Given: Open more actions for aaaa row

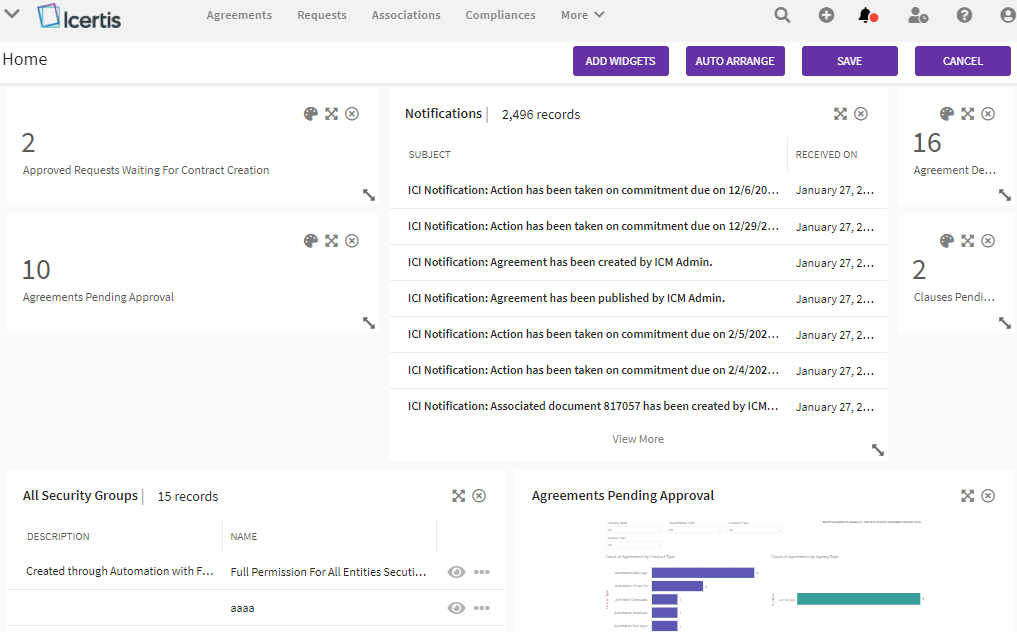Looking at the screenshot, I should 482,608.
